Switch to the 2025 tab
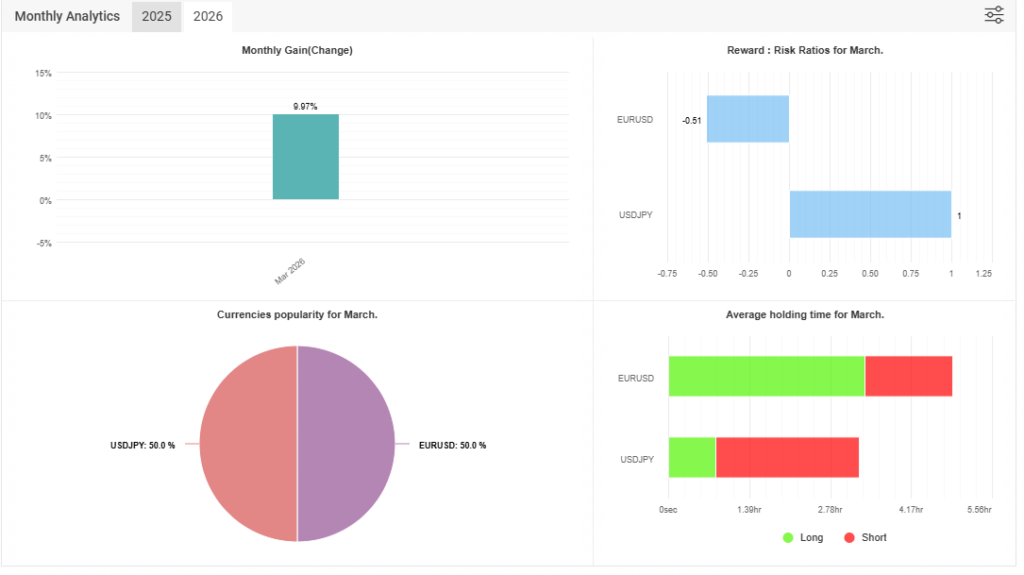The image size is (1024, 575). (x=156, y=17)
